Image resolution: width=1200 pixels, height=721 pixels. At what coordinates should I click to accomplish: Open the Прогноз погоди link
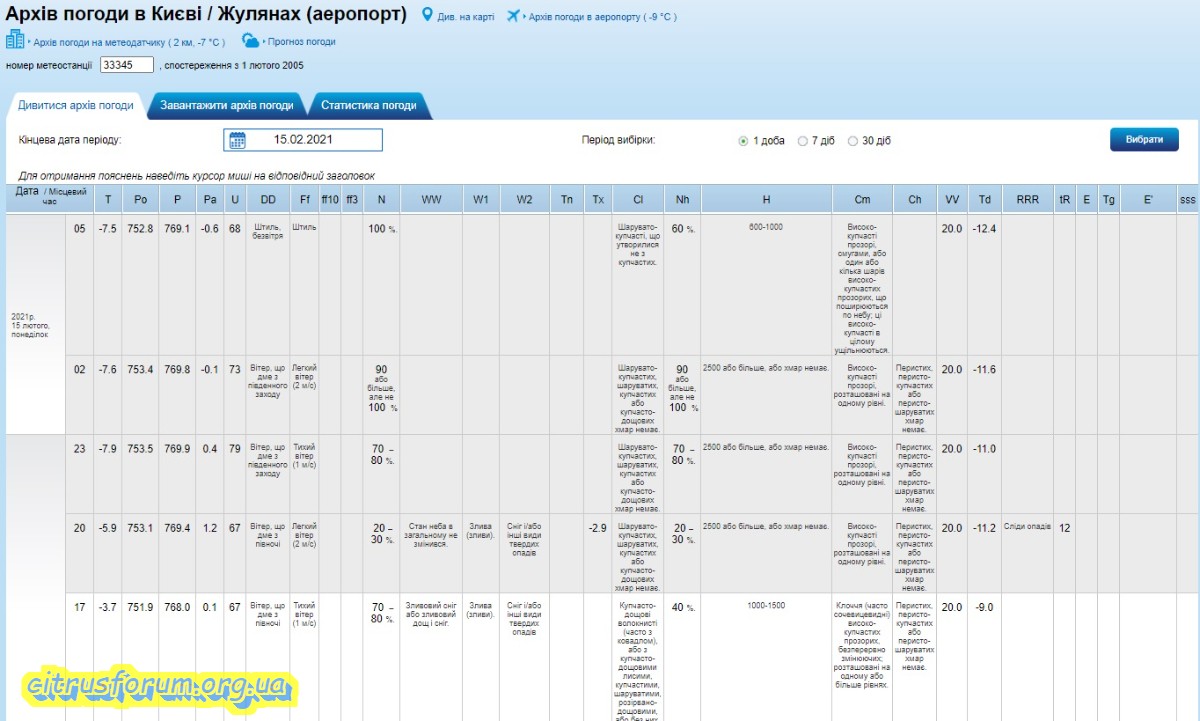click(x=302, y=42)
